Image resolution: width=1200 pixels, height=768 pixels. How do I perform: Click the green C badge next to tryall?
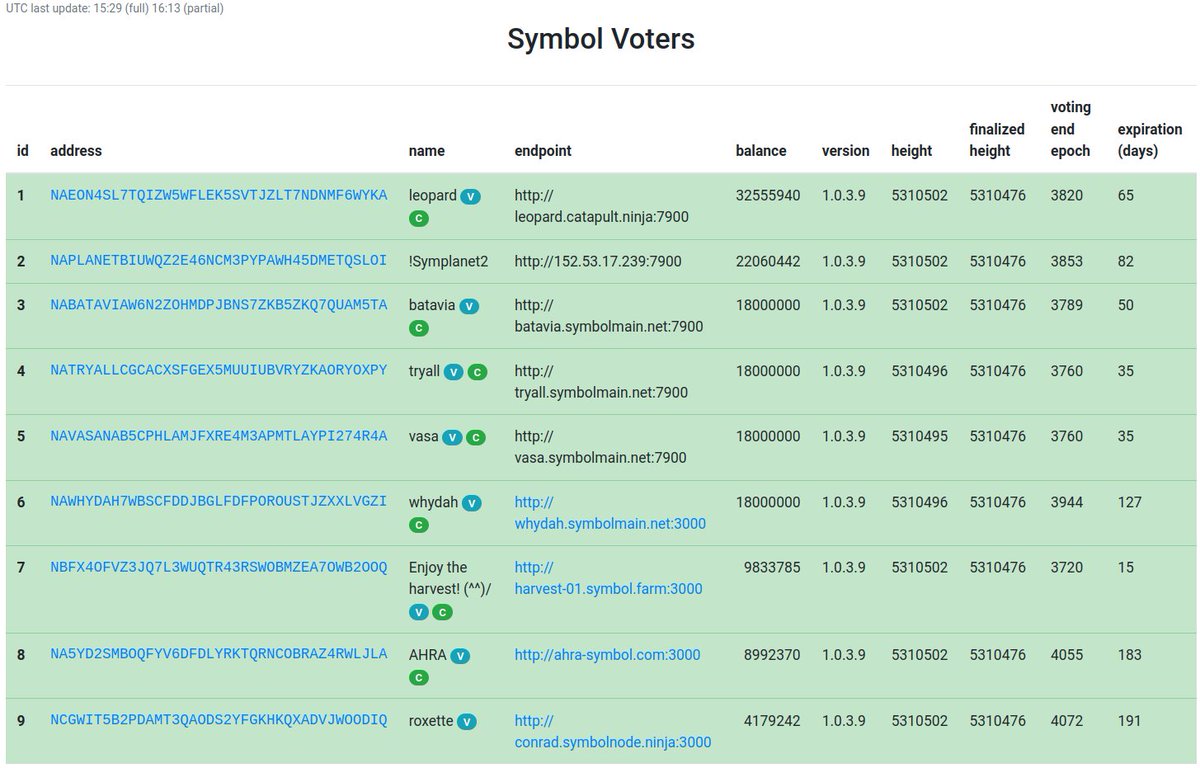pyautogui.click(x=477, y=372)
